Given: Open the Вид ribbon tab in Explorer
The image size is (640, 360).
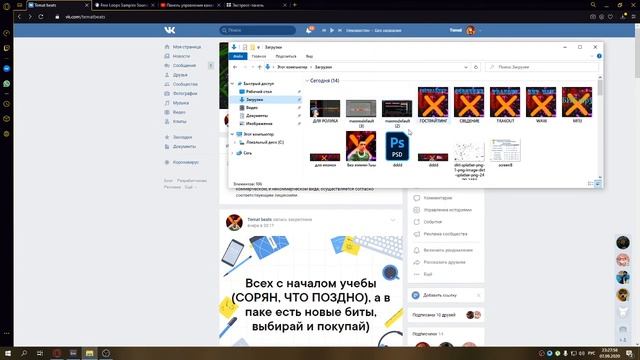Looking at the screenshot, I should [309, 56].
